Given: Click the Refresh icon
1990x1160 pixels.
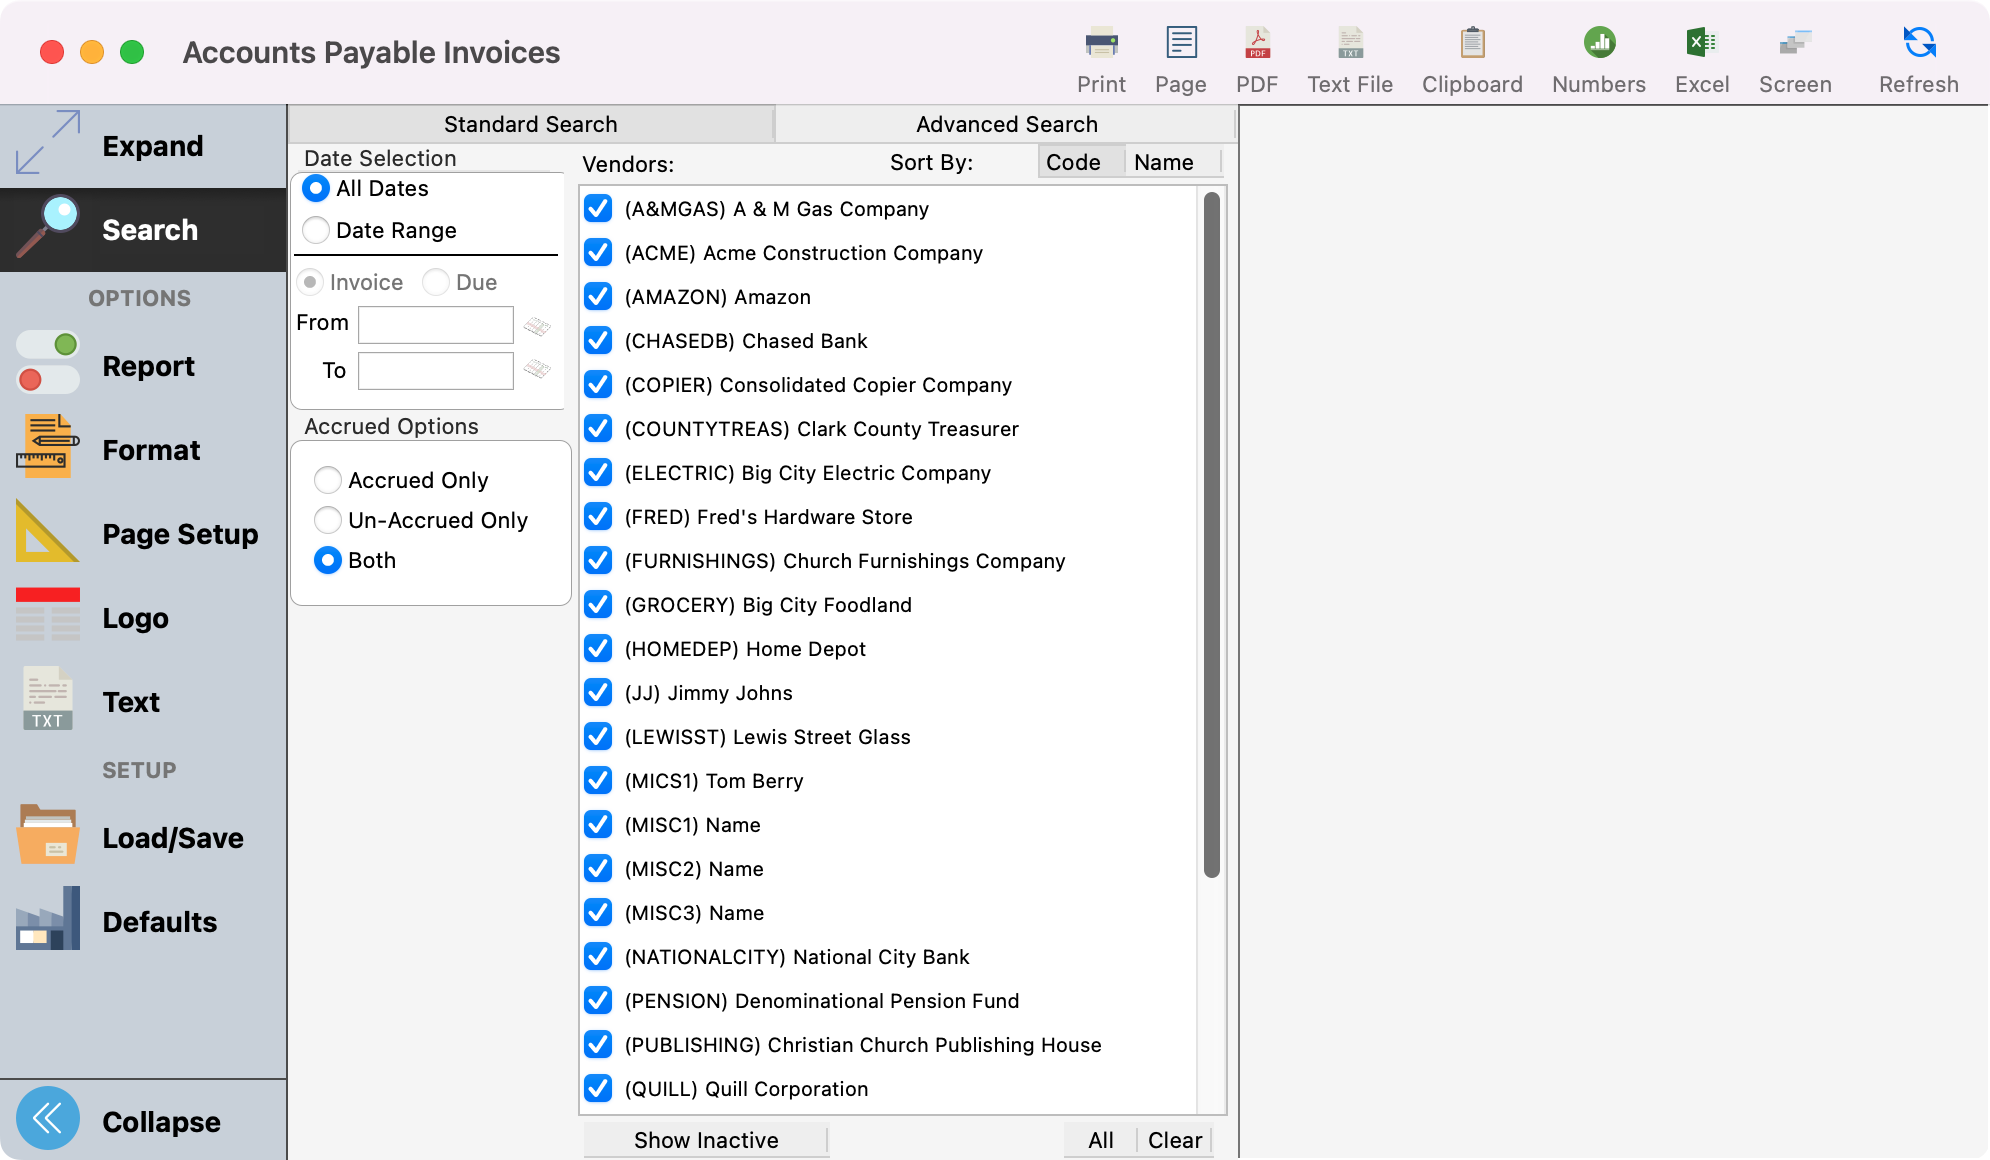Looking at the screenshot, I should tap(1918, 44).
